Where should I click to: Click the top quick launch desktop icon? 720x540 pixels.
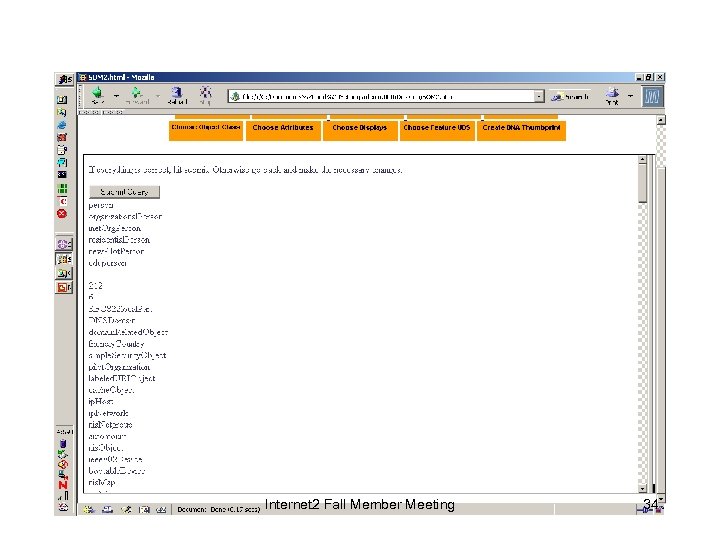(62, 100)
